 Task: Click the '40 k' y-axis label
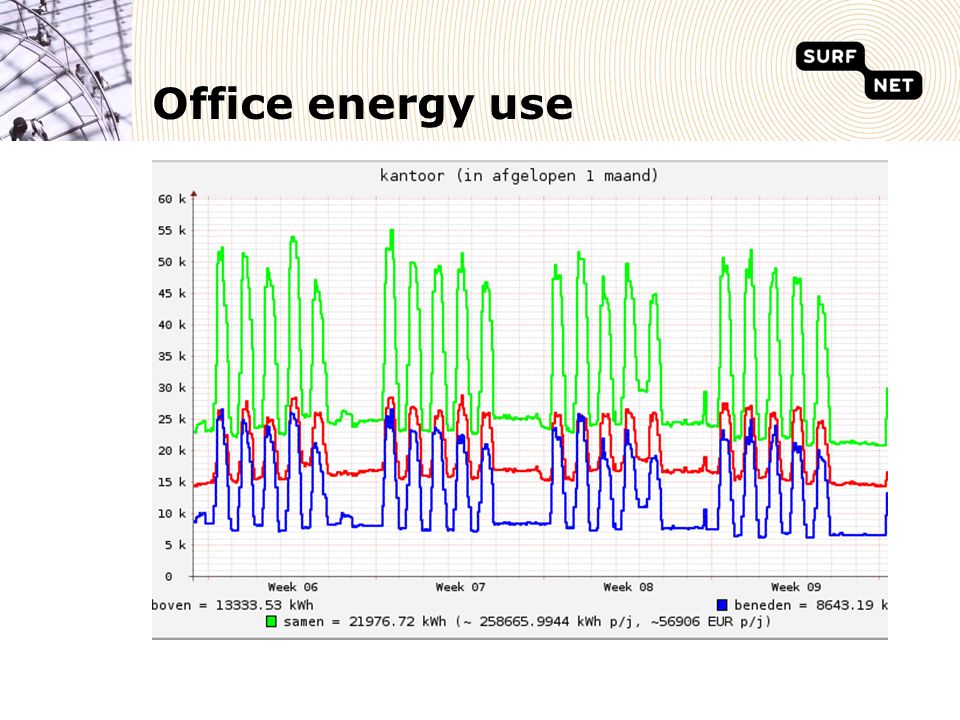(171, 324)
